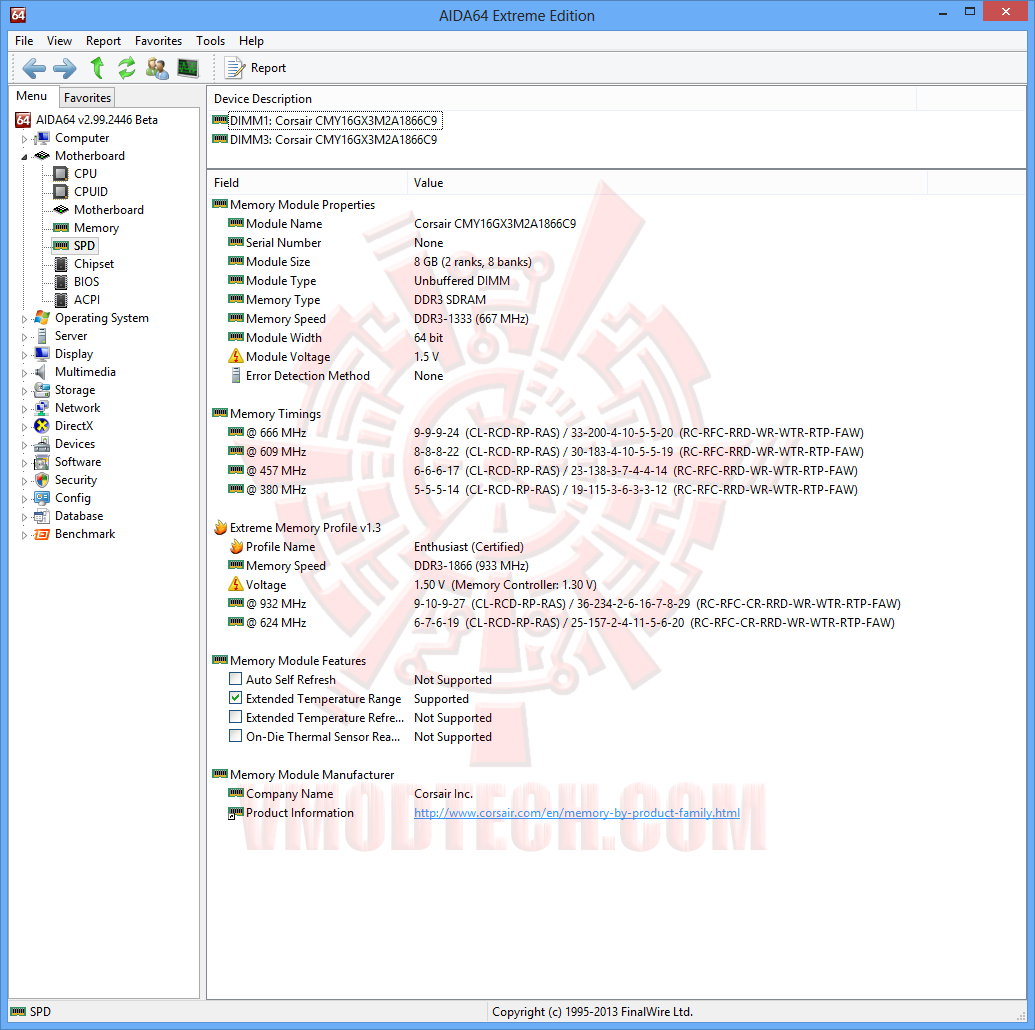Toggle the Extended Temperature Refresh checkbox

point(235,717)
